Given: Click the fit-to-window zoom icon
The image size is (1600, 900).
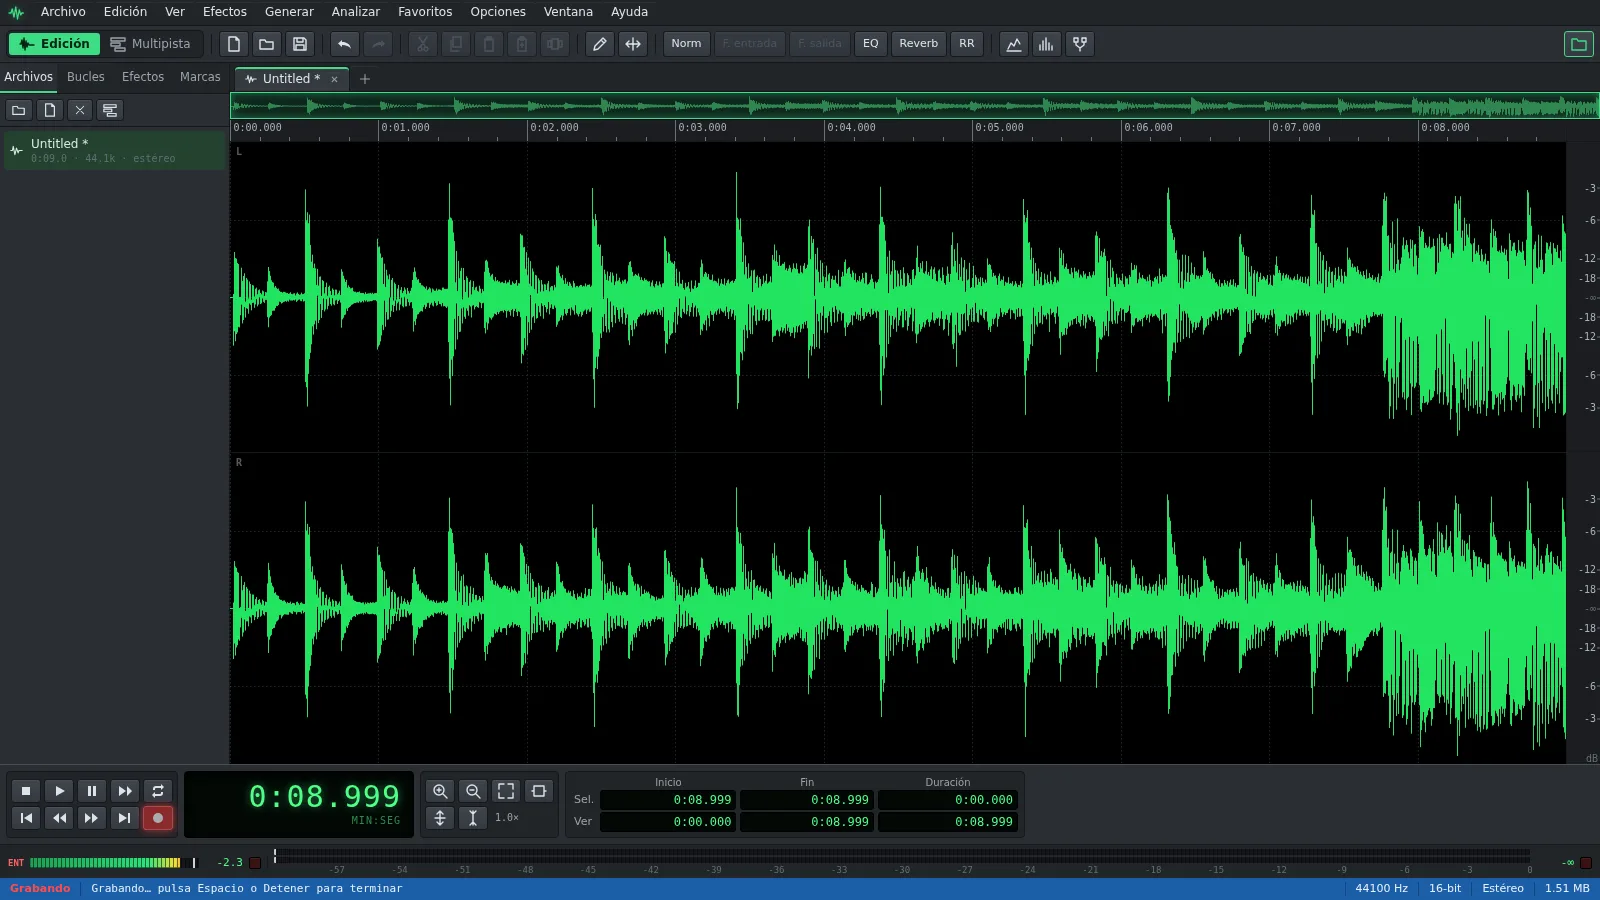Looking at the screenshot, I should (x=506, y=791).
